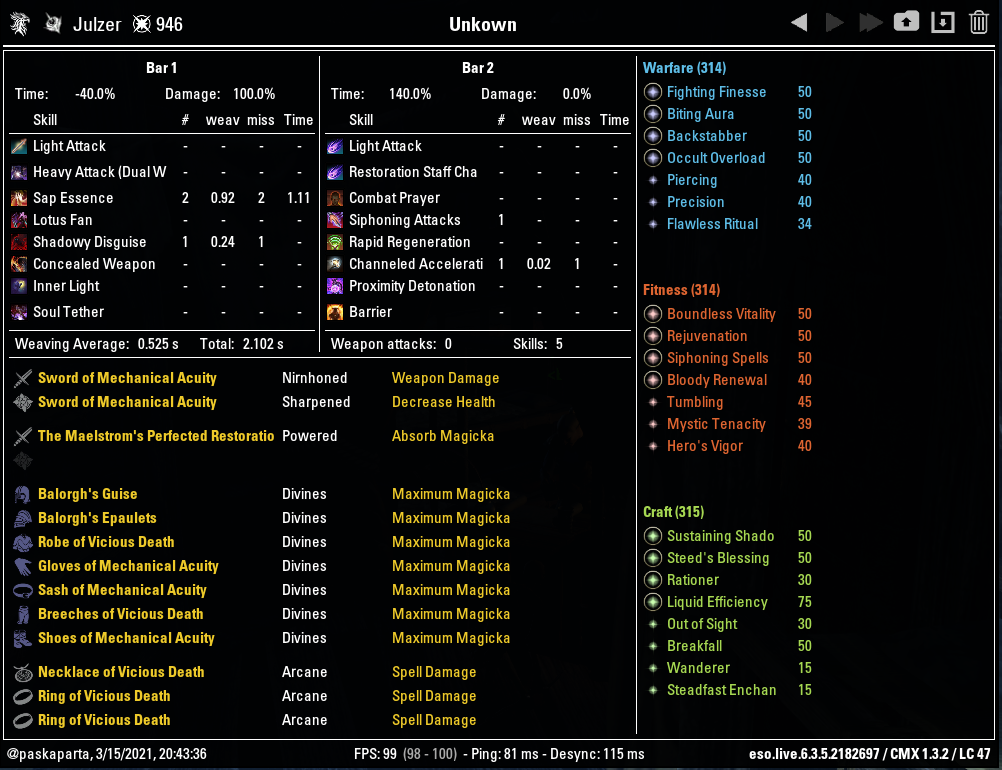This screenshot has width=1002, height=770.
Task: Open Sword of Mechanical Acuity Sharpened link
Action: click(x=127, y=403)
